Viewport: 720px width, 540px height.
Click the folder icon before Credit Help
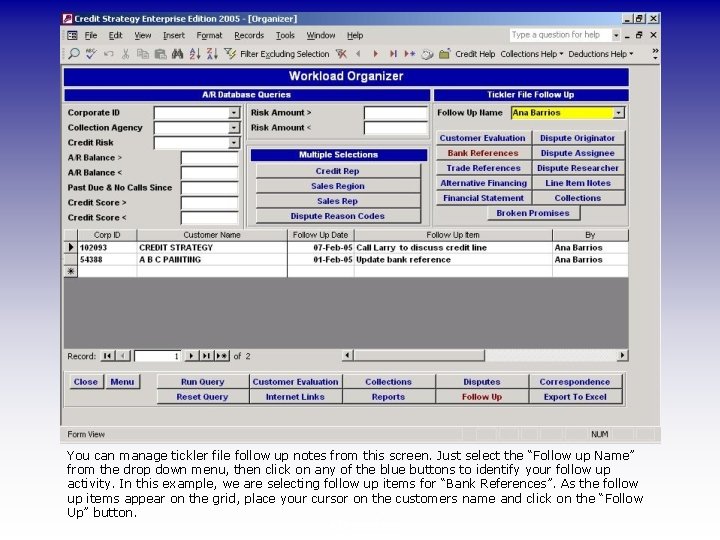(444, 54)
